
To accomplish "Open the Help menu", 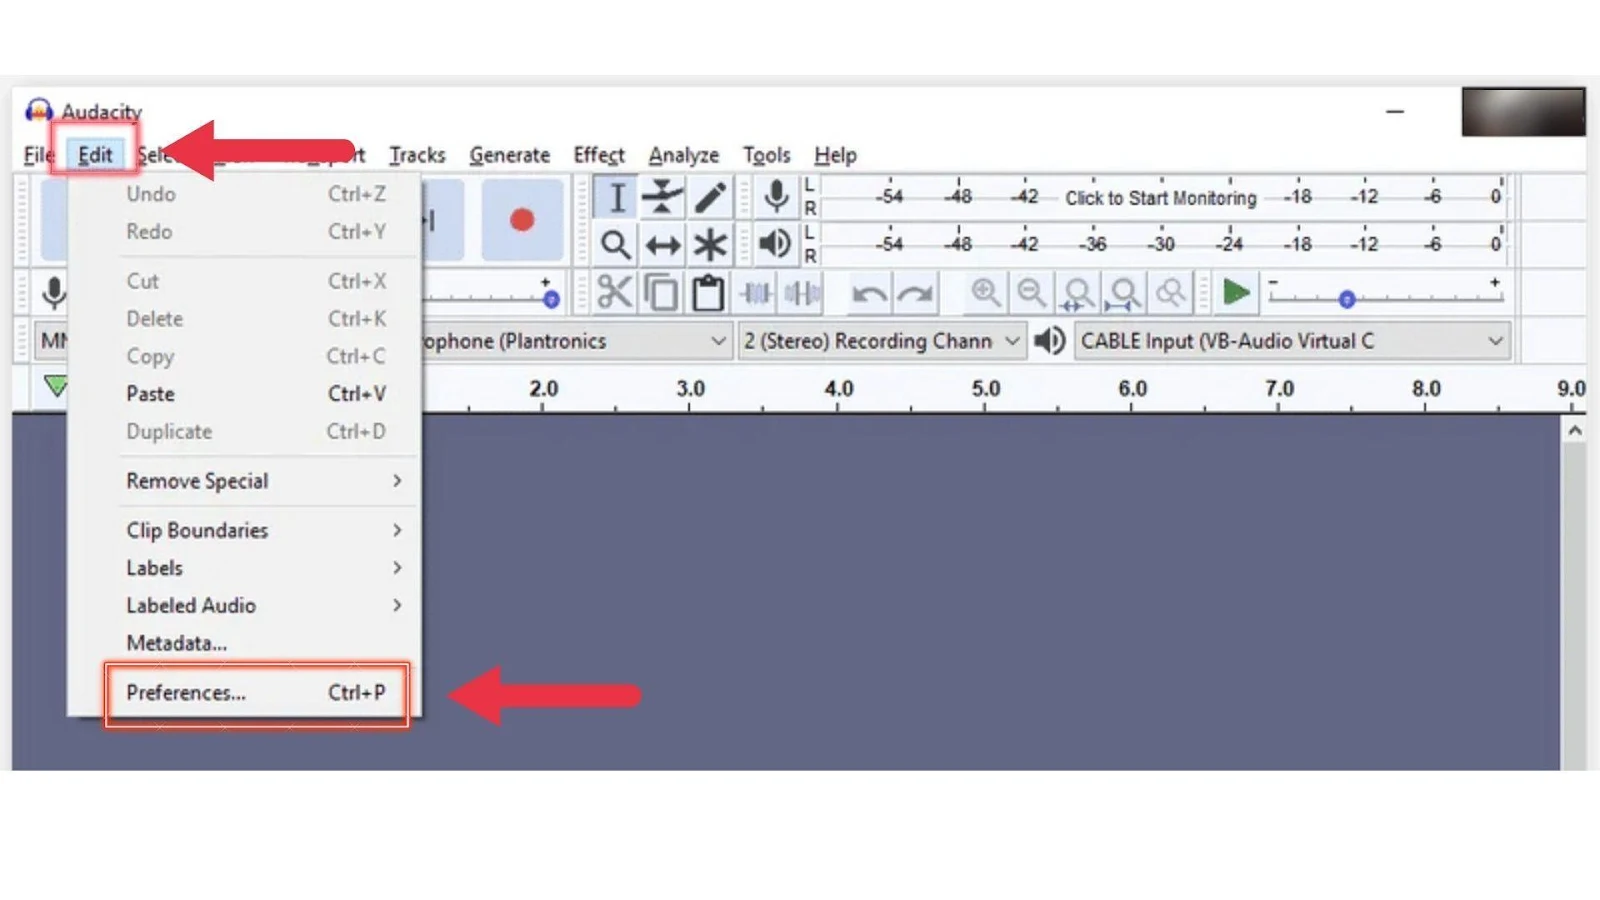I will click(x=835, y=155).
